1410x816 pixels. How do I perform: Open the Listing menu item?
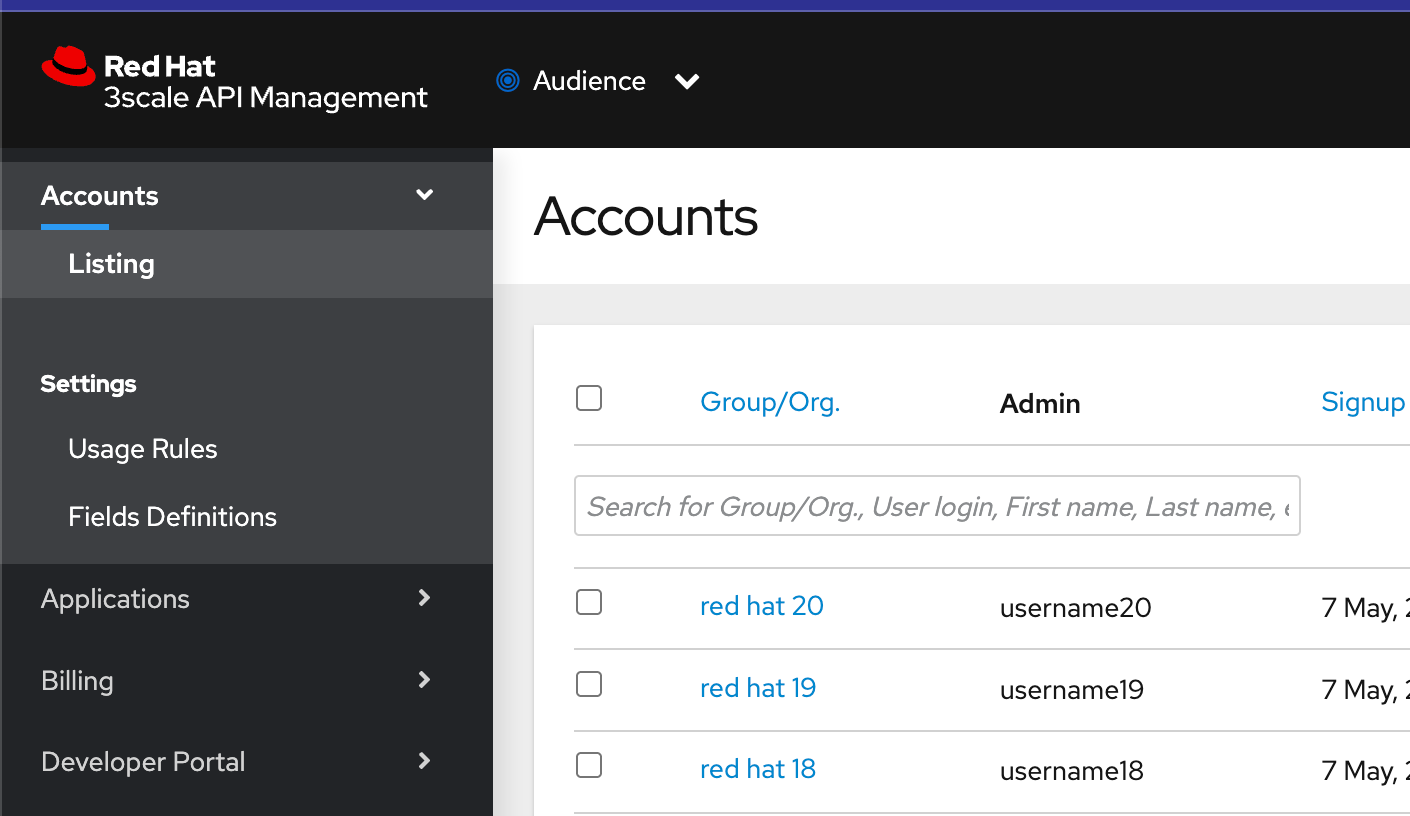point(111,264)
